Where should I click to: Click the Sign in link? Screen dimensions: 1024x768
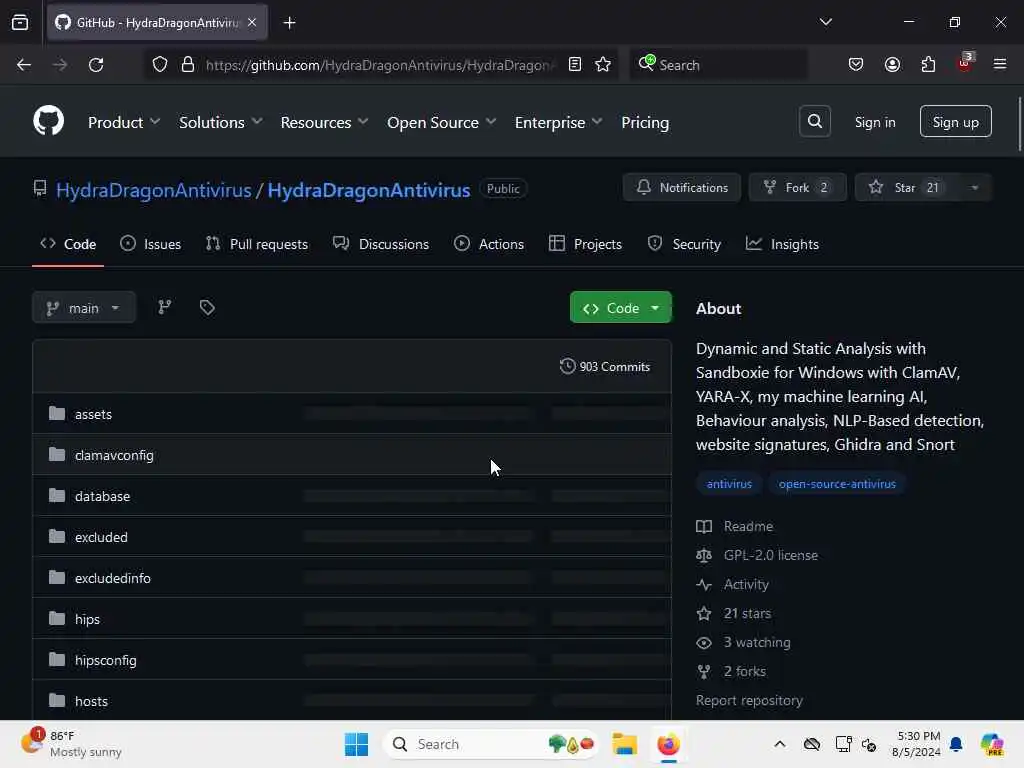point(874,122)
